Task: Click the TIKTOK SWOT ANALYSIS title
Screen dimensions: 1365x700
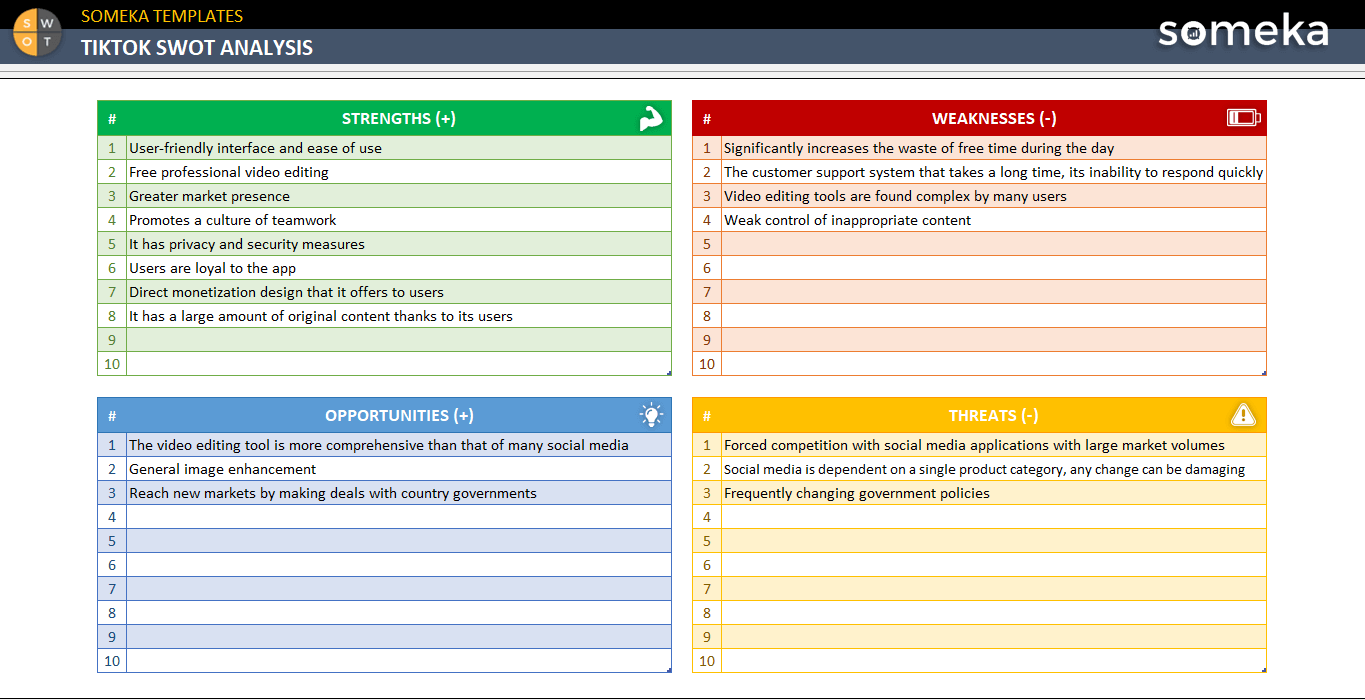Action: pos(197,47)
